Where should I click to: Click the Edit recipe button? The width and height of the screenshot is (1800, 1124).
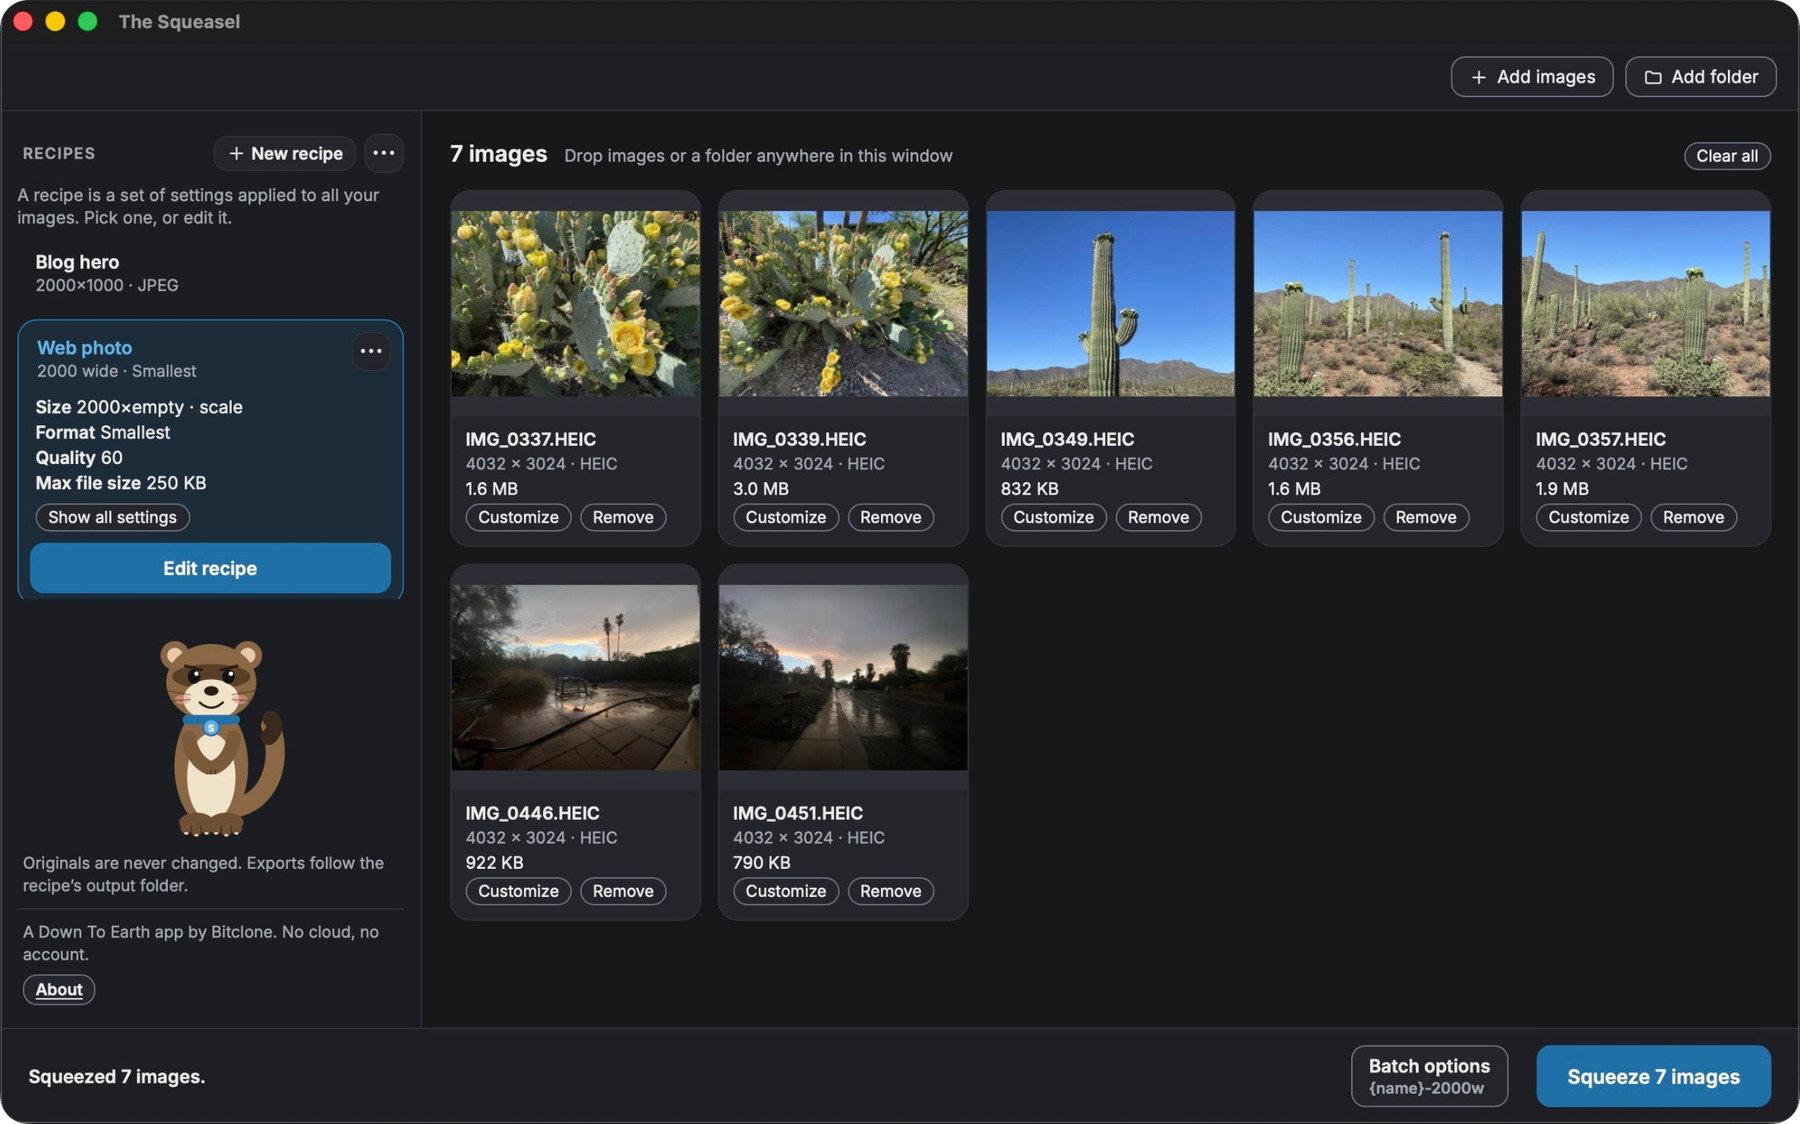[x=210, y=568]
